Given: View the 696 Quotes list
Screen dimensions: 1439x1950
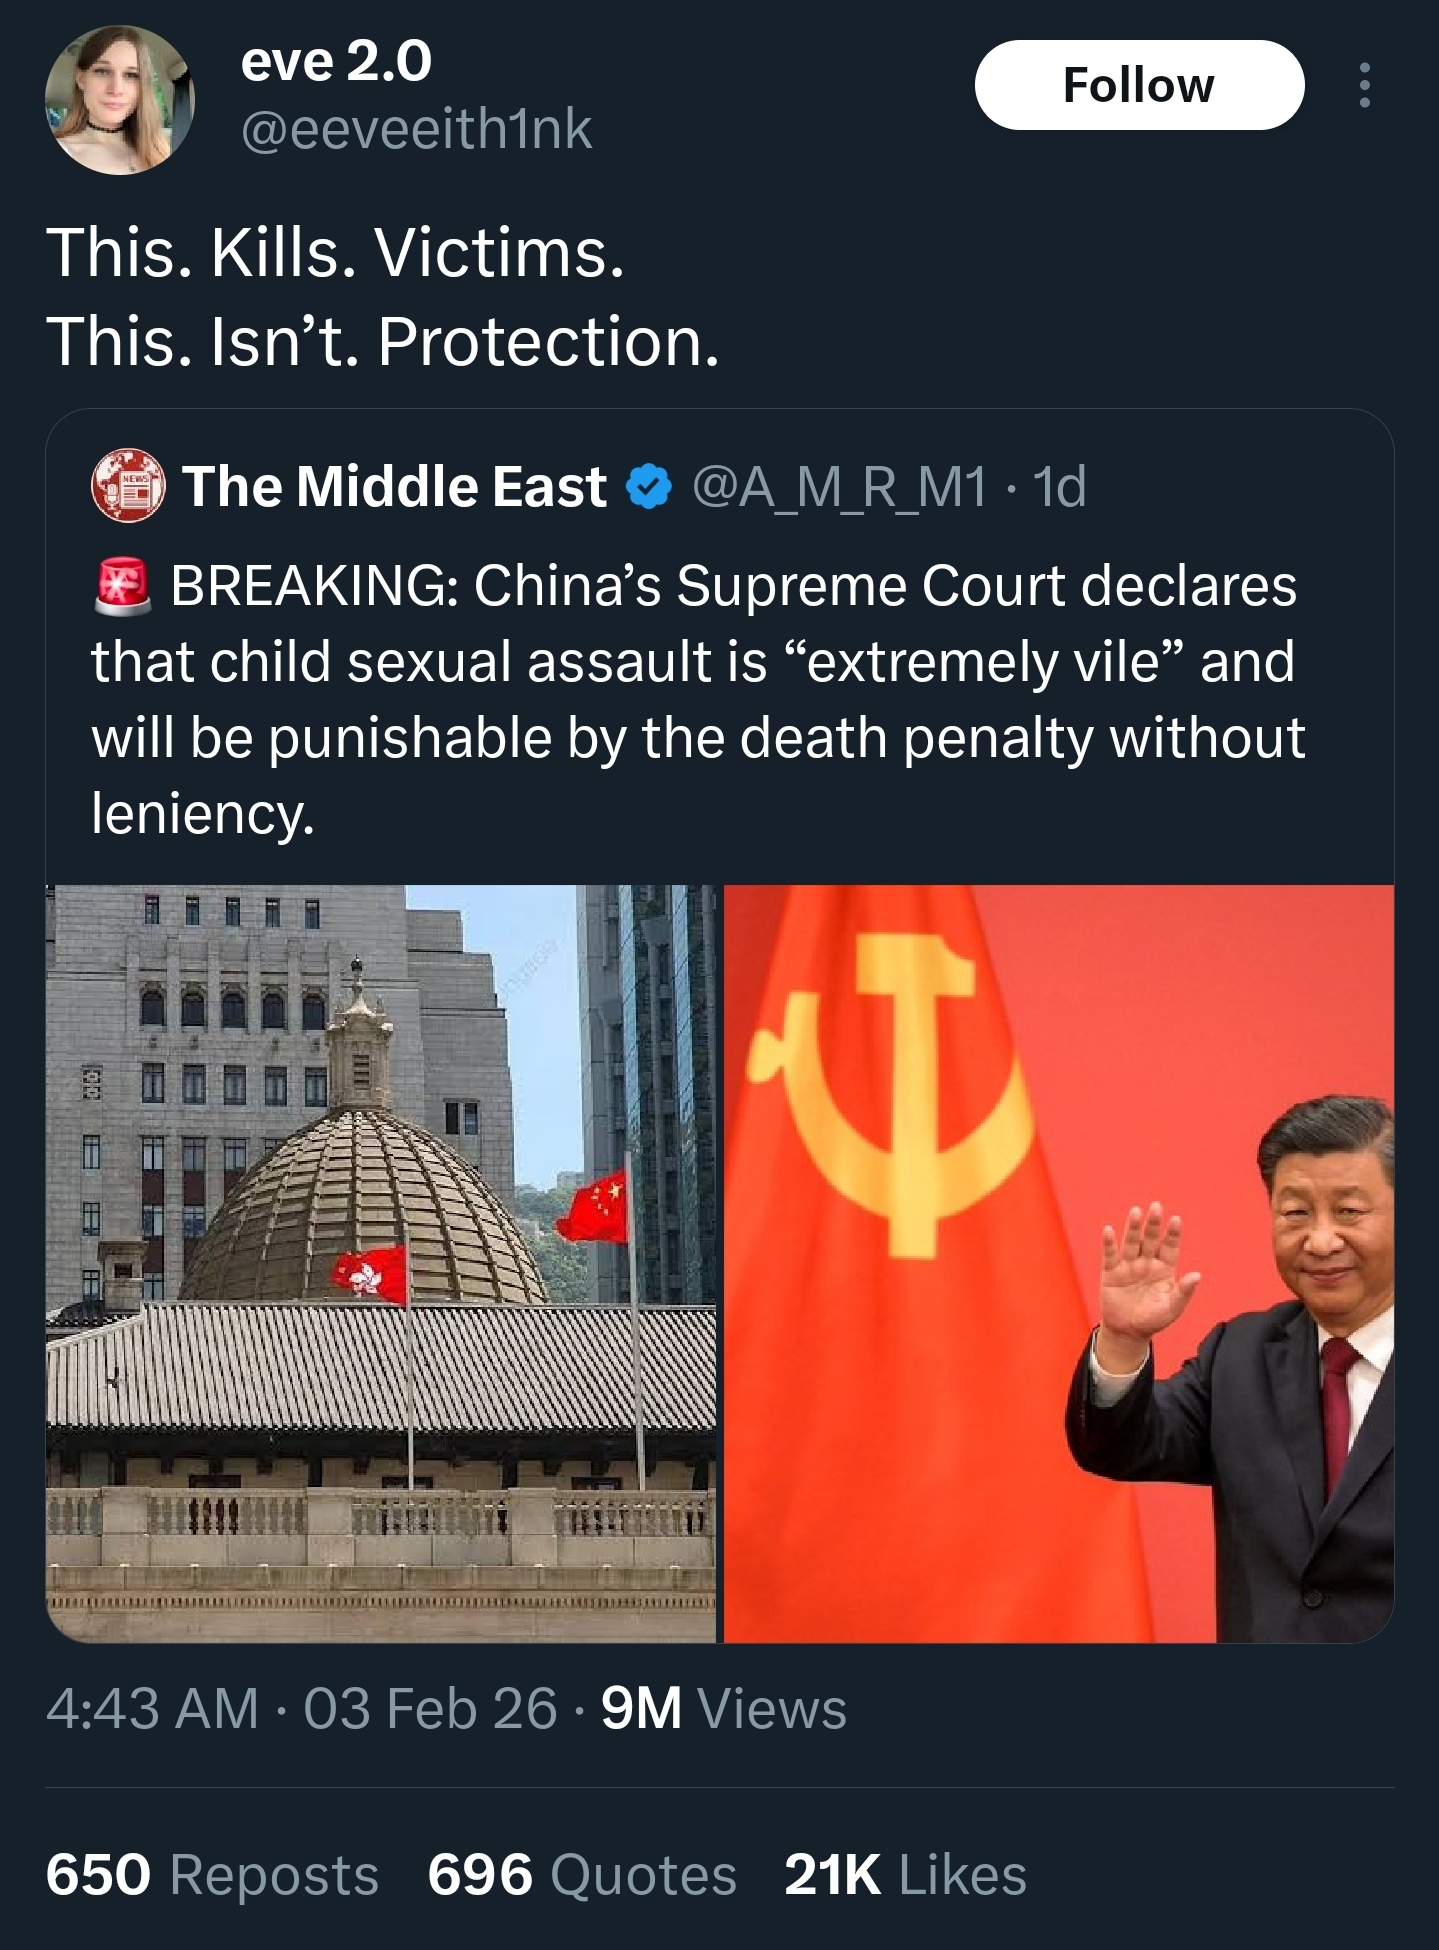Looking at the screenshot, I should point(582,1874).
